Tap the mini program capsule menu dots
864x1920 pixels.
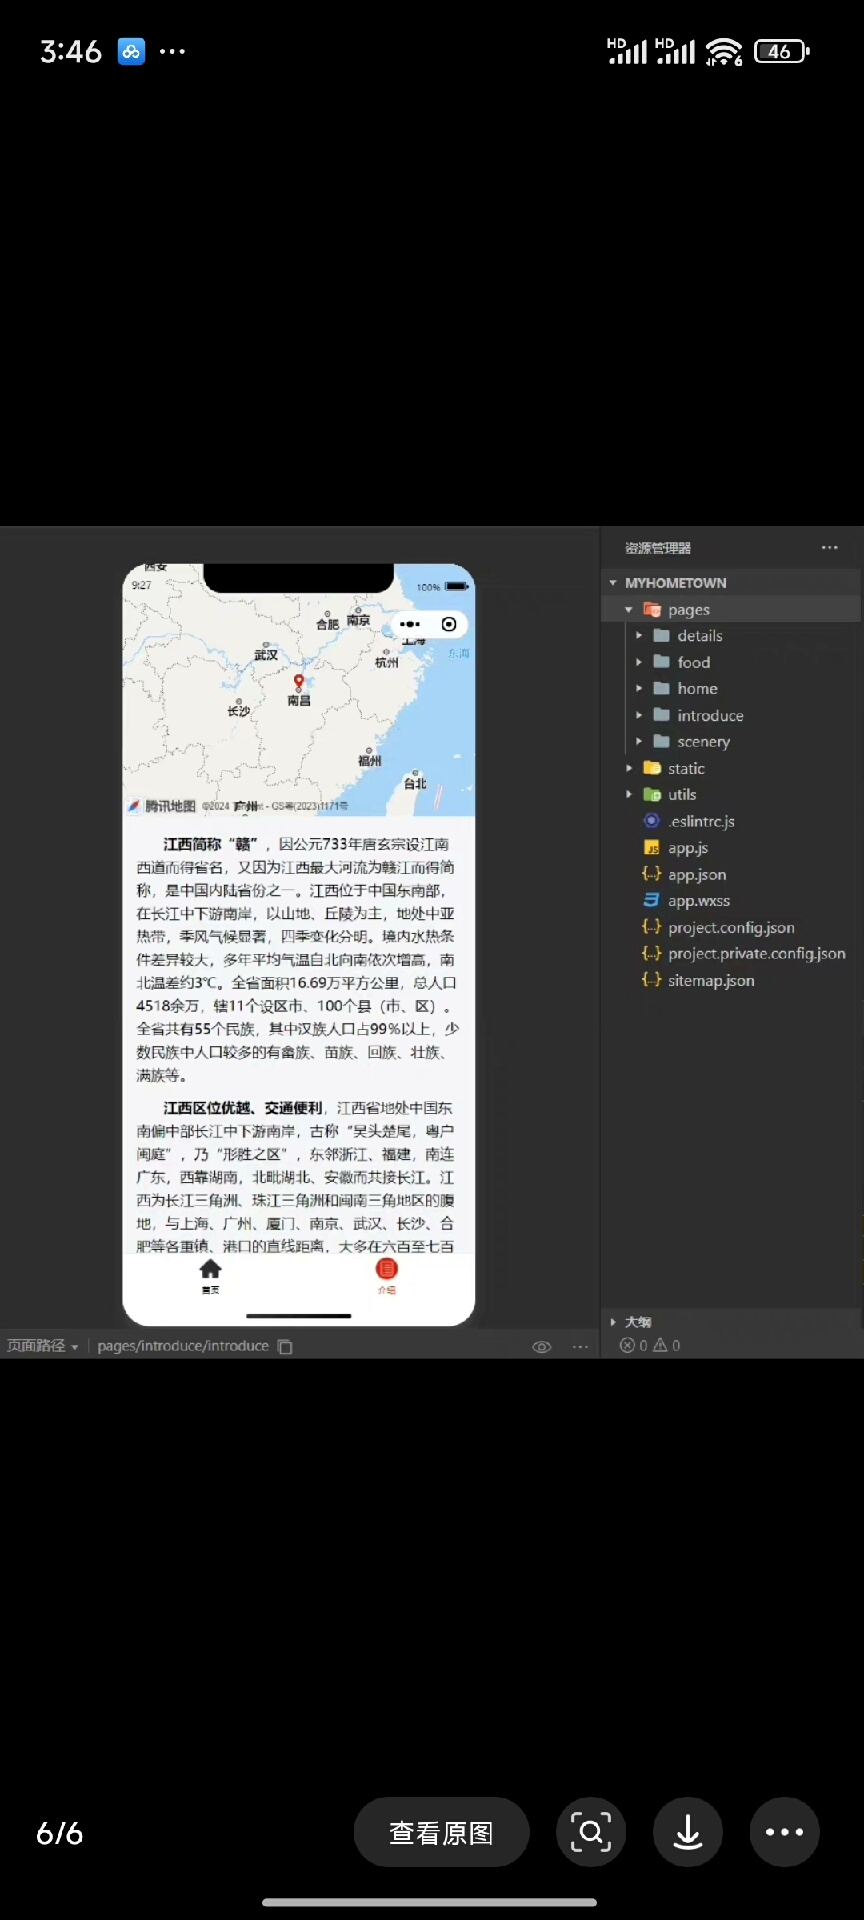(x=410, y=624)
